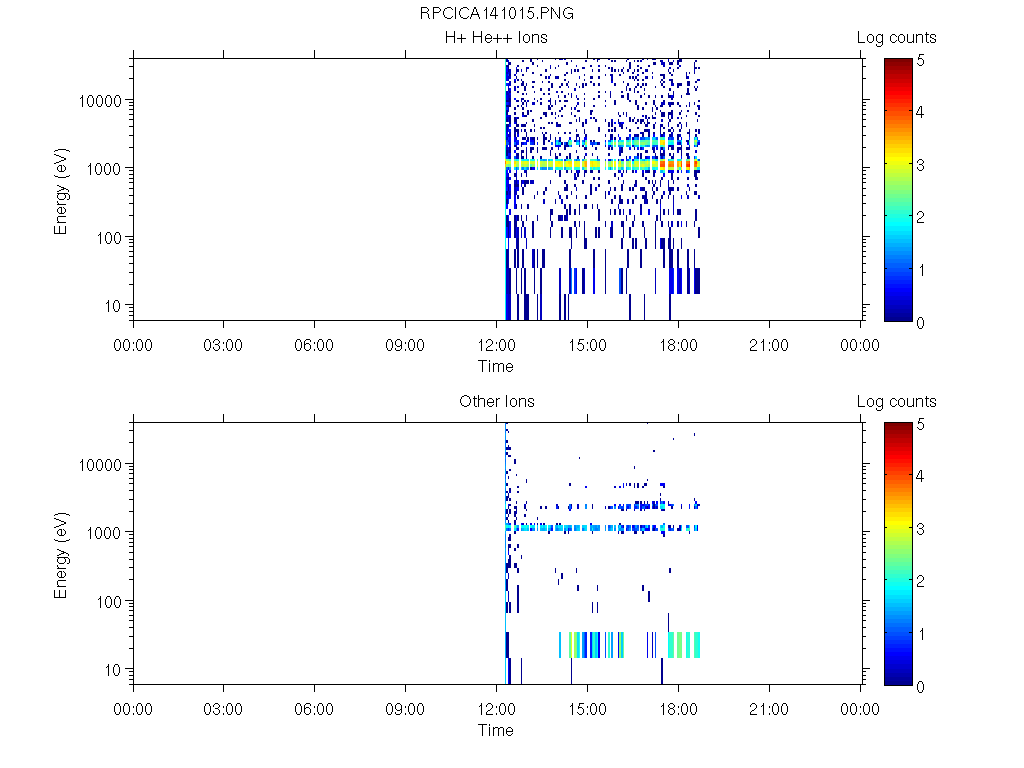Click the 03:00 time tick under Other Ions plot
1024x768 pixels.
point(223,709)
